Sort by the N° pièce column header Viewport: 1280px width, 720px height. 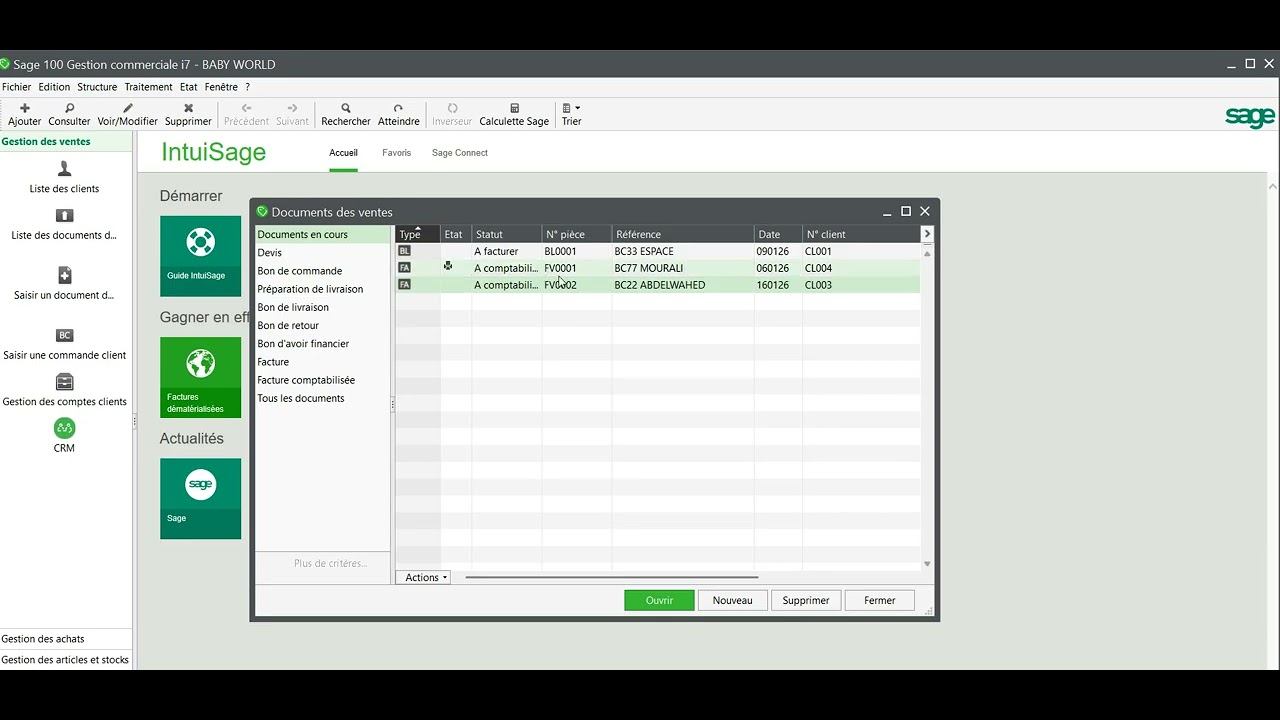tap(577, 234)
